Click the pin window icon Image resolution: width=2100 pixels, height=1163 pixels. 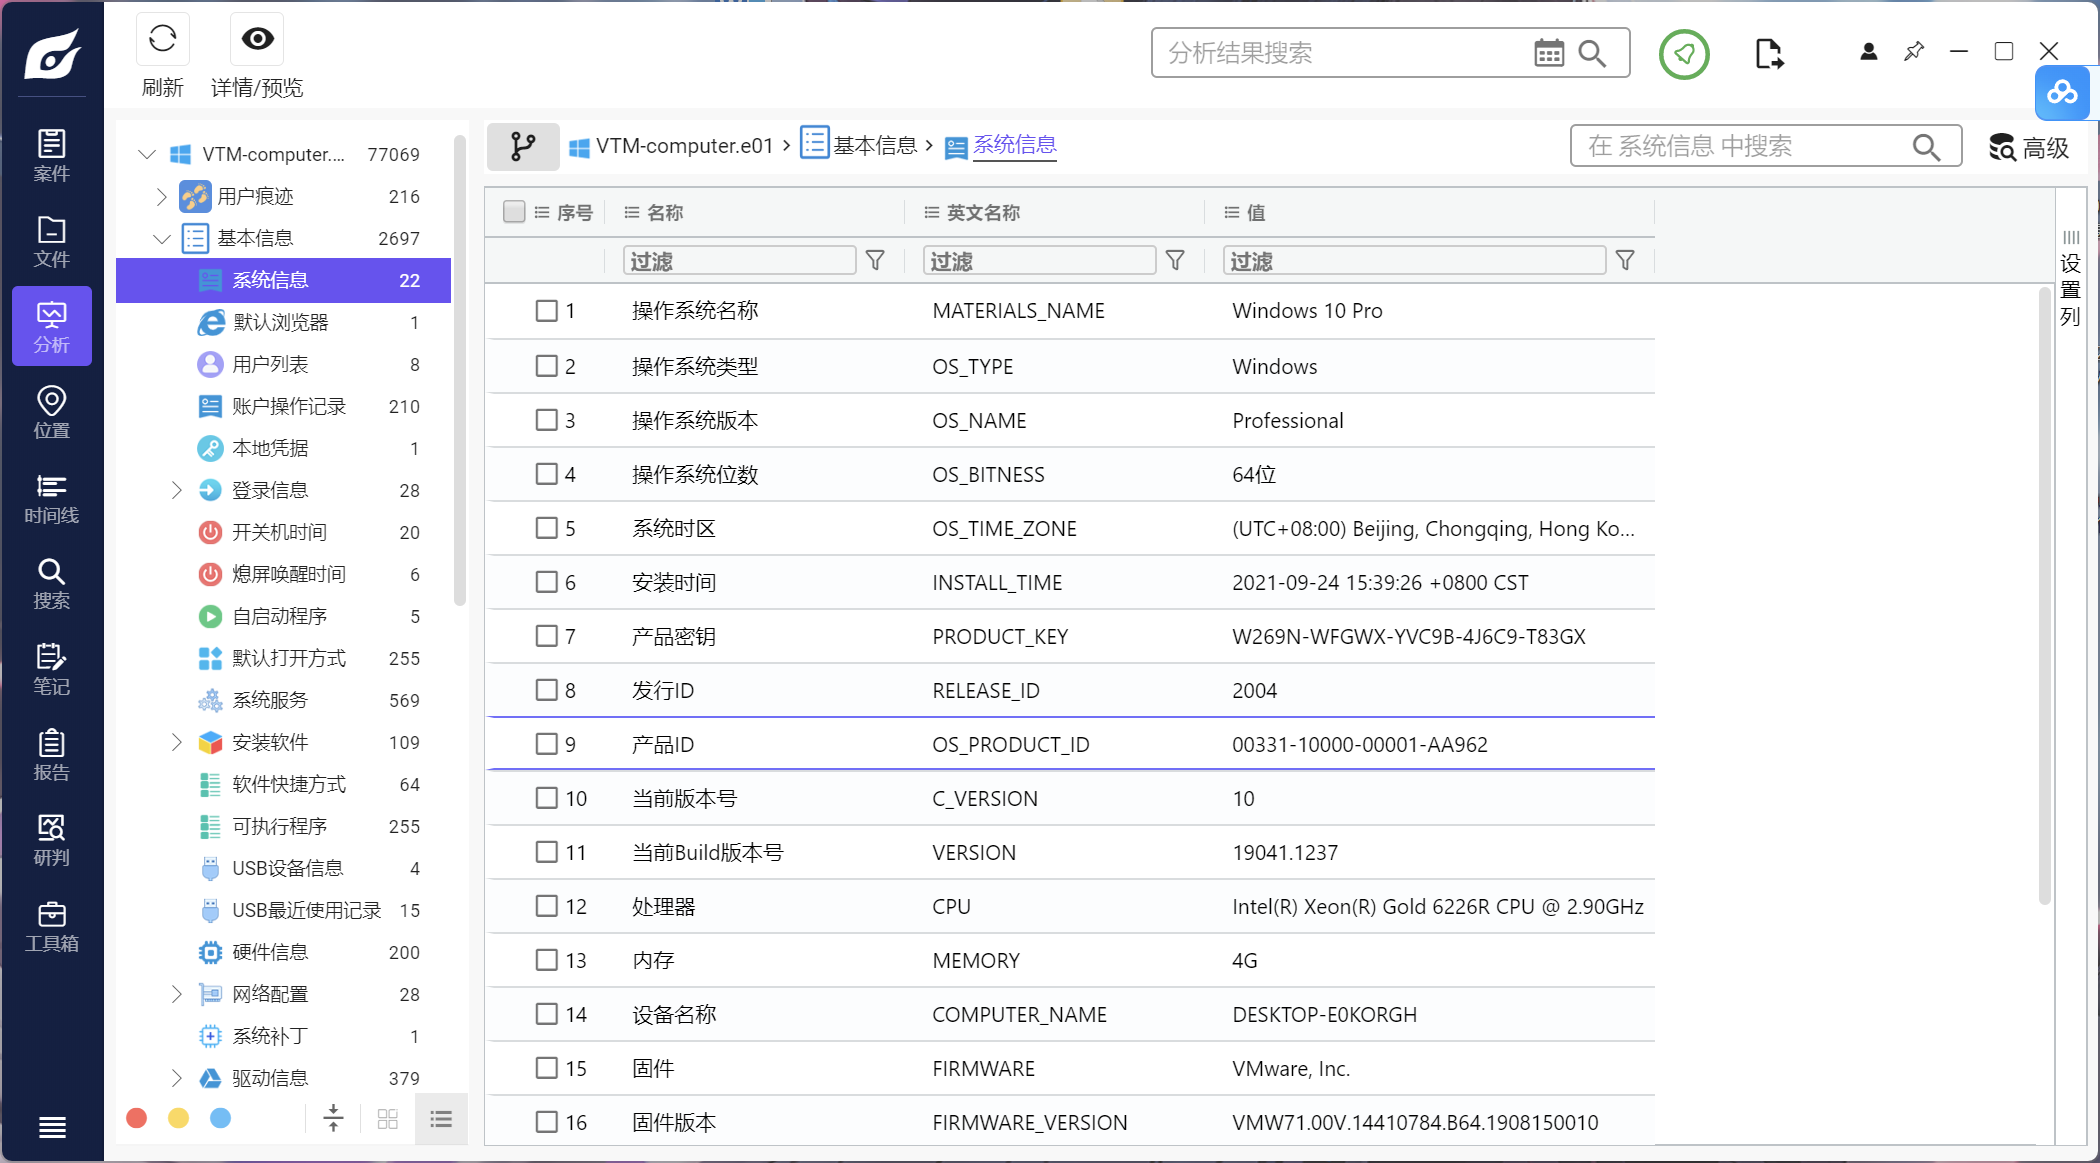click(1914, 51)
